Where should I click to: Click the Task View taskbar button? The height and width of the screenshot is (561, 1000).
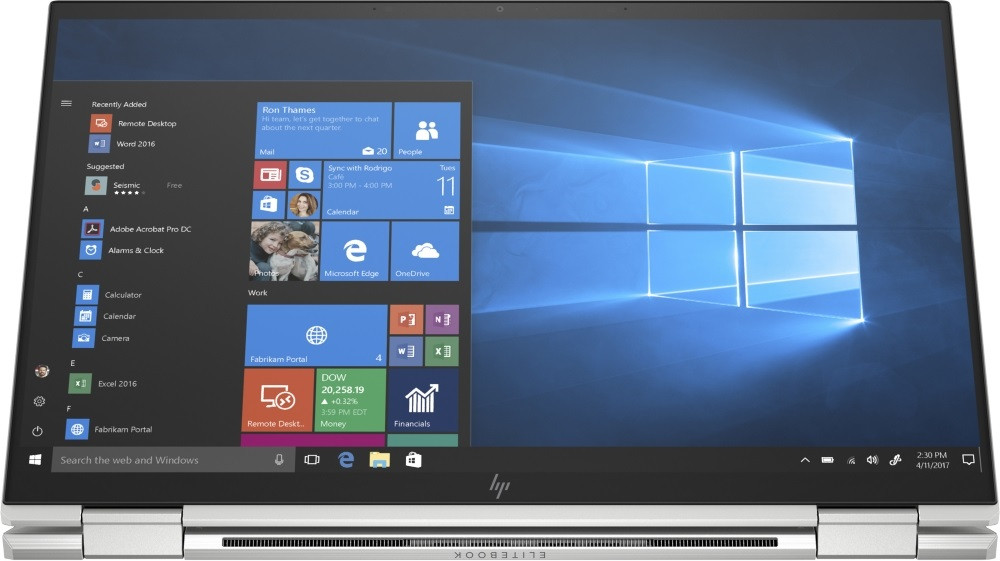(x=312, y=460)
